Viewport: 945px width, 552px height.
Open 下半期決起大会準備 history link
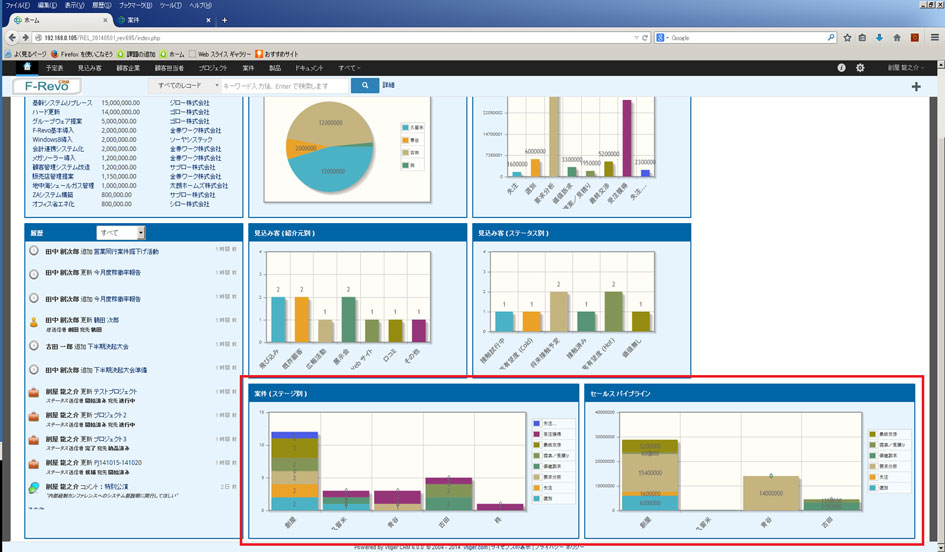[121, 369]
